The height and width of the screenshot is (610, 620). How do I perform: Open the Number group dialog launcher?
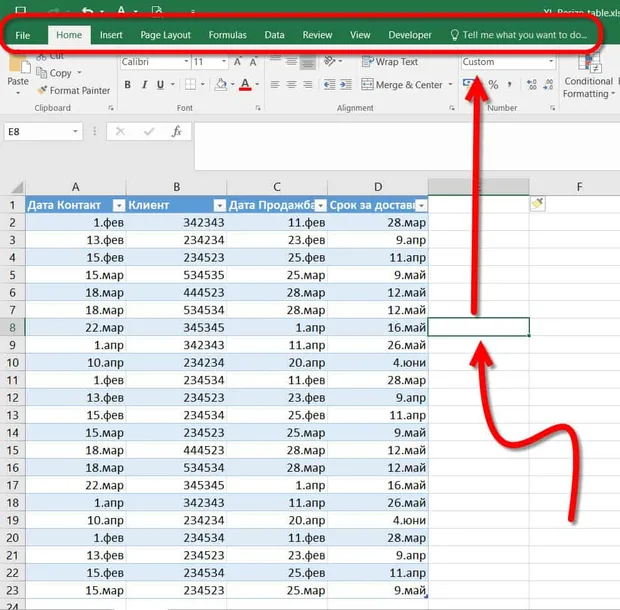552,108
